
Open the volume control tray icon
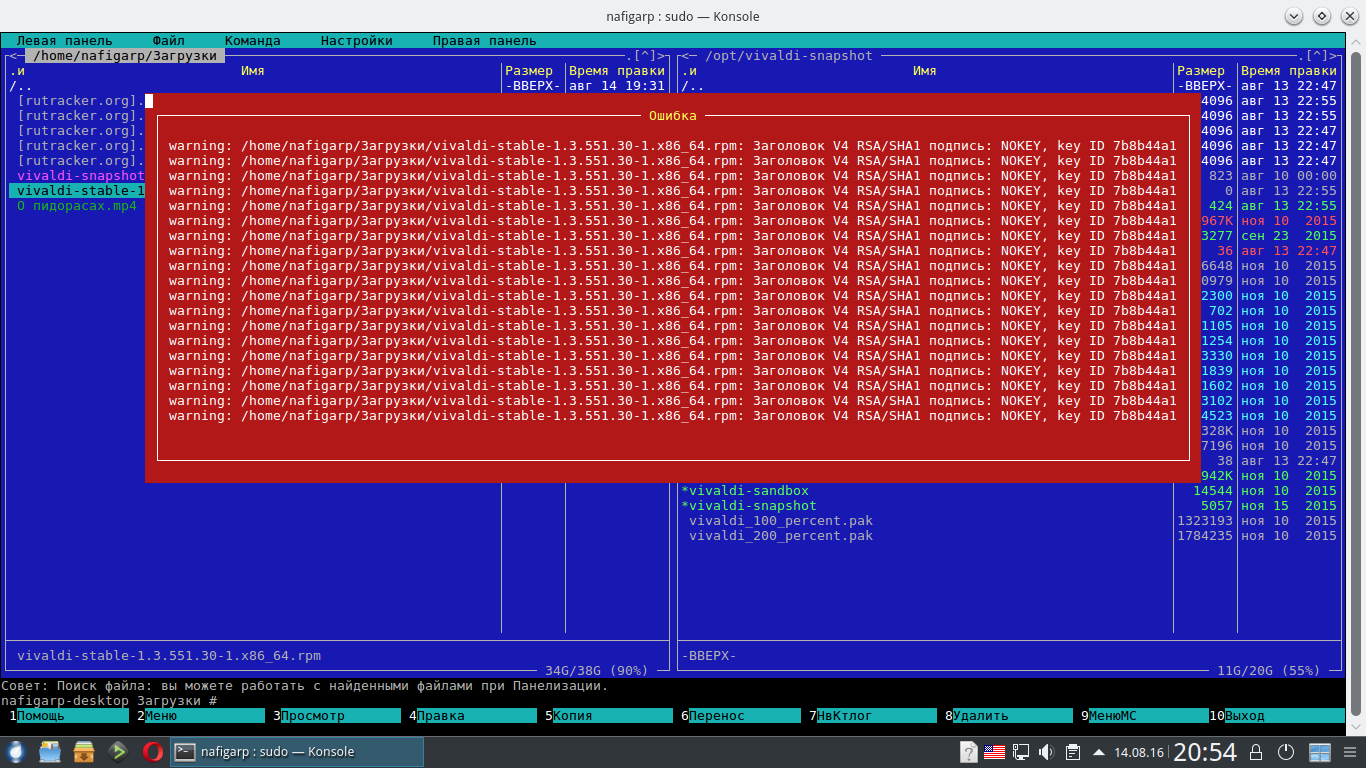click(x=1047, y=752)
